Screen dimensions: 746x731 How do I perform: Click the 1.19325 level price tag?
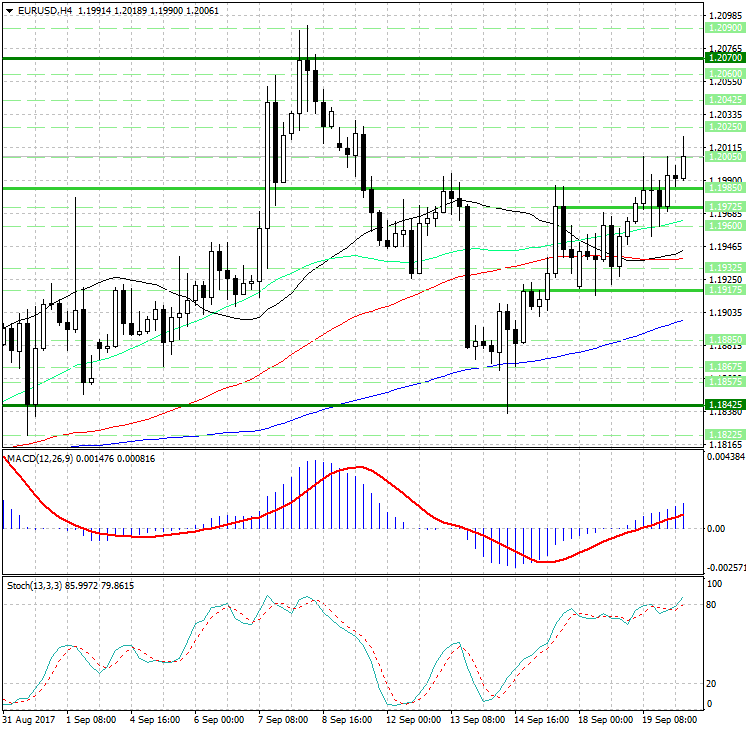point(725,267)
